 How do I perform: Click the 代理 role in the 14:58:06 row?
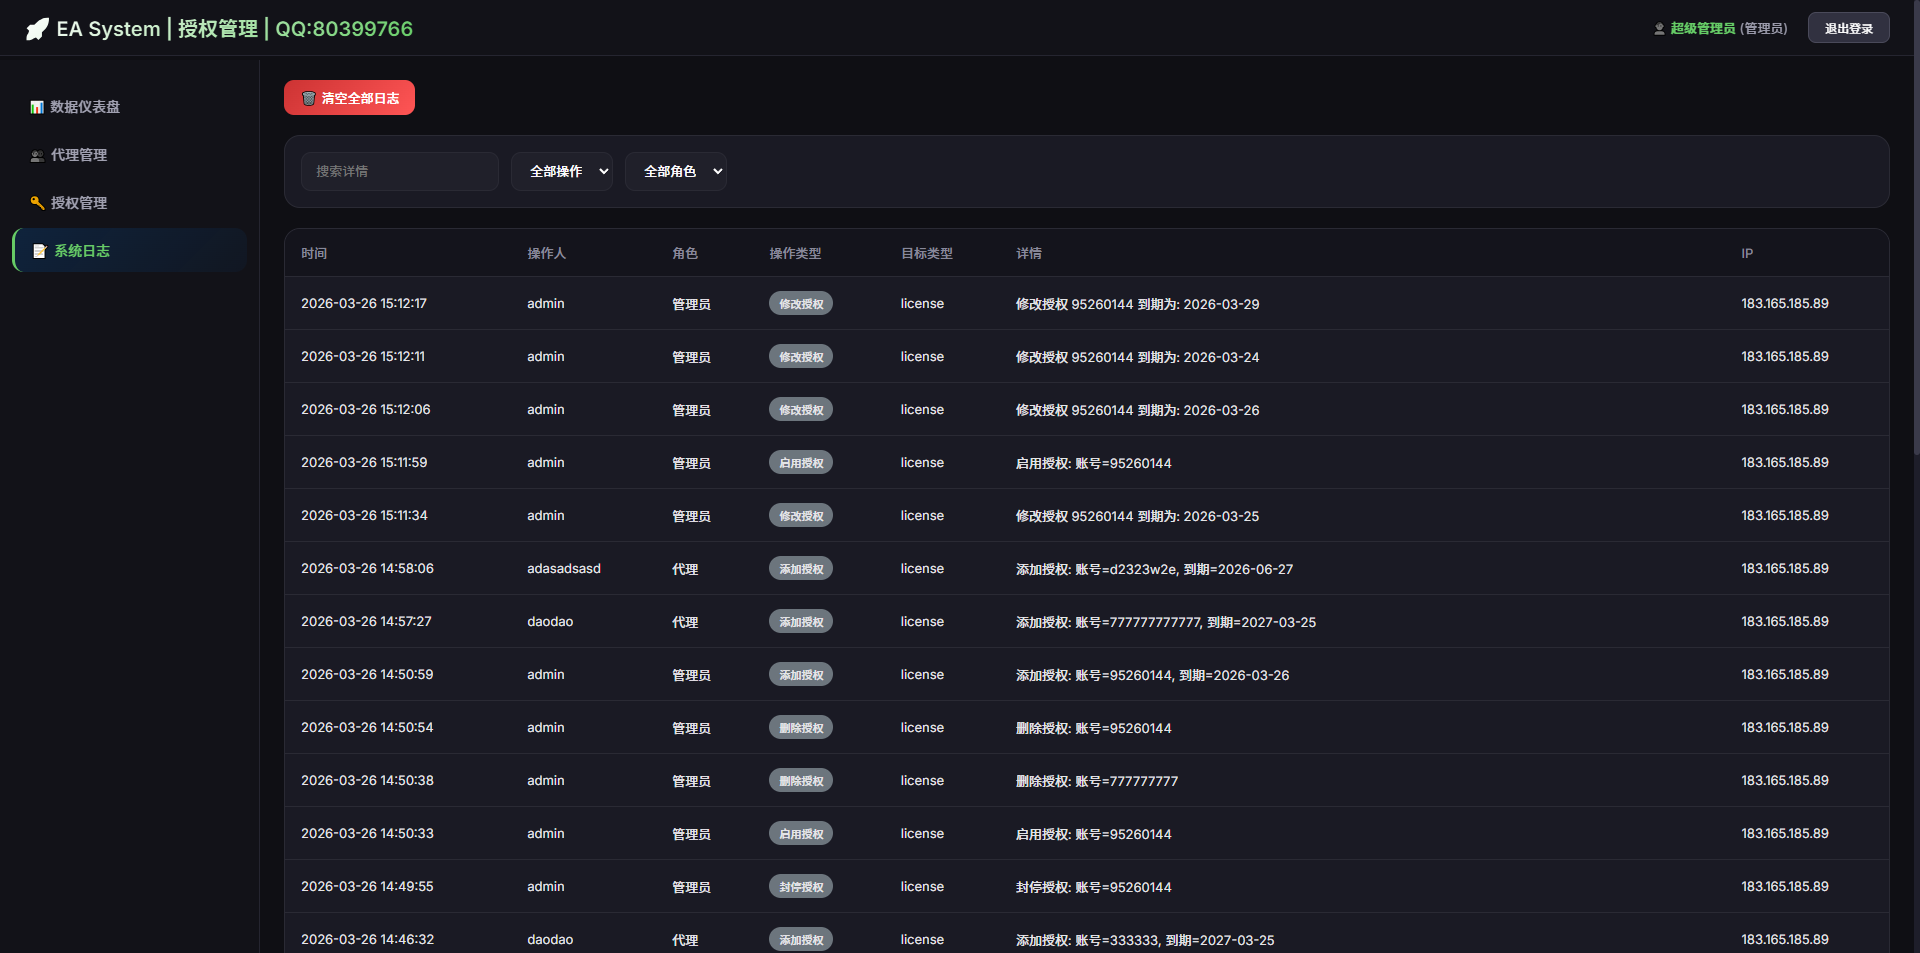tap(685, 569)
